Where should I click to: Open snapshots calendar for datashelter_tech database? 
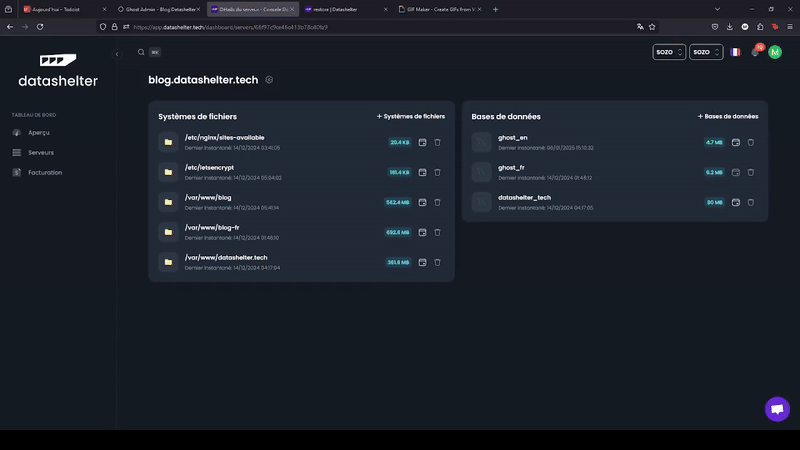tap(736, 202)
